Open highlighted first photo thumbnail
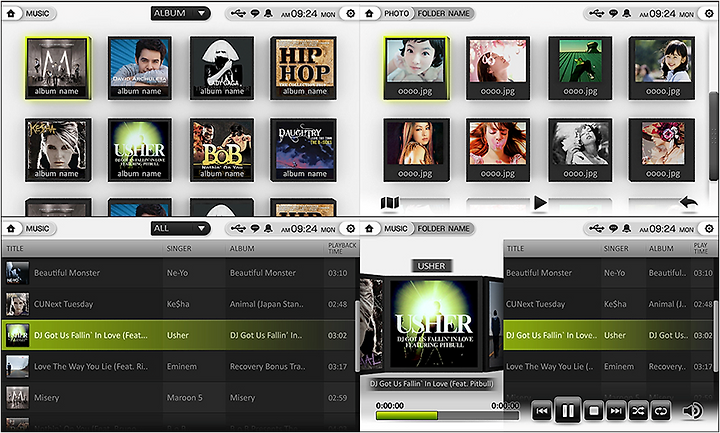This screenshot has width=720, height=433. pyautogui.click(x=416, y=67)
